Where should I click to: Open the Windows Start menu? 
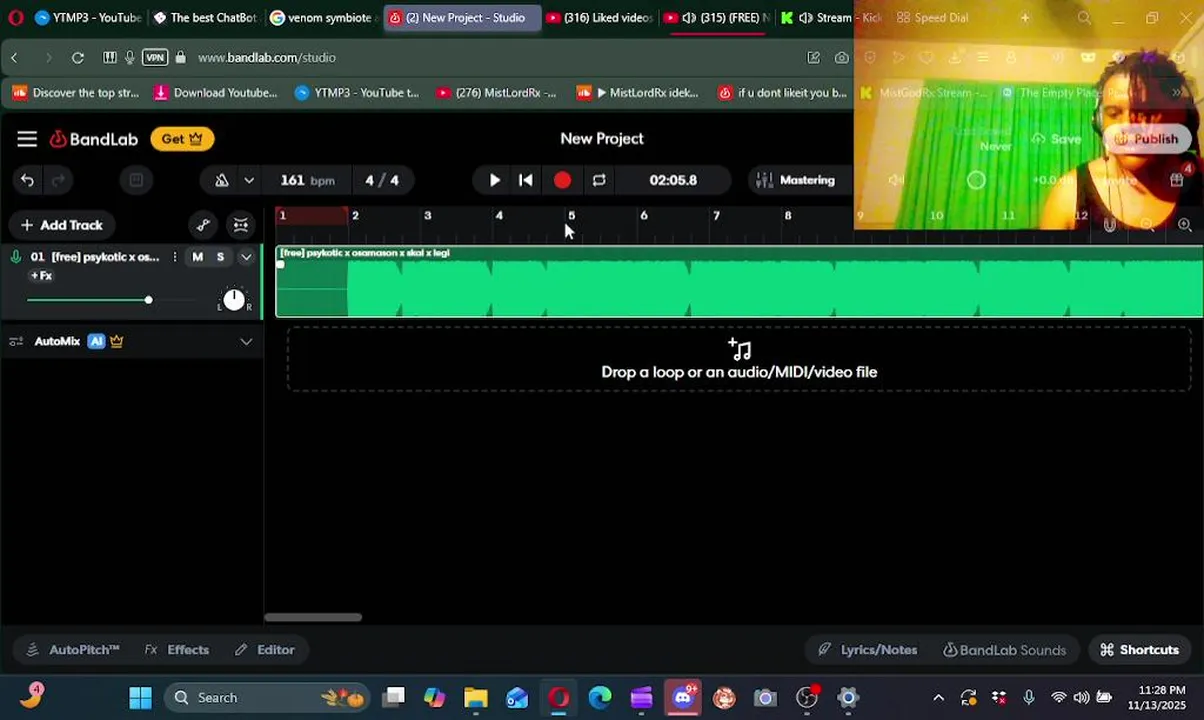140,698
